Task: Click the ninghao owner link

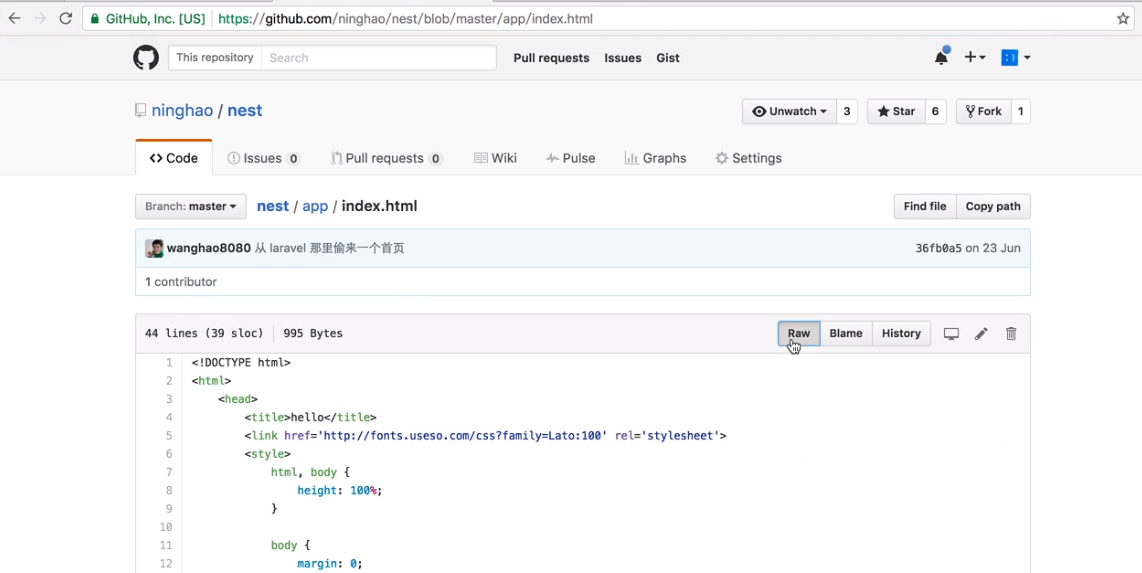Action: coord(182,111)
